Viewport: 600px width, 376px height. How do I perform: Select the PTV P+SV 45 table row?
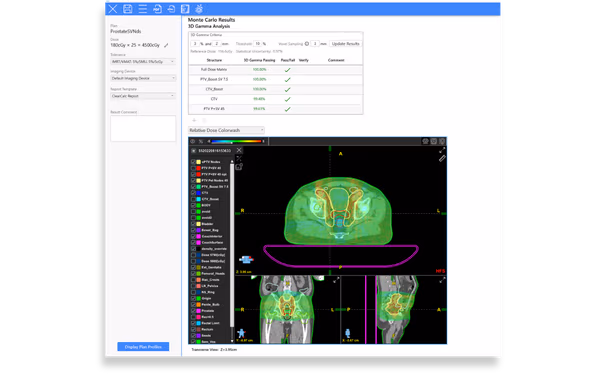276,109
